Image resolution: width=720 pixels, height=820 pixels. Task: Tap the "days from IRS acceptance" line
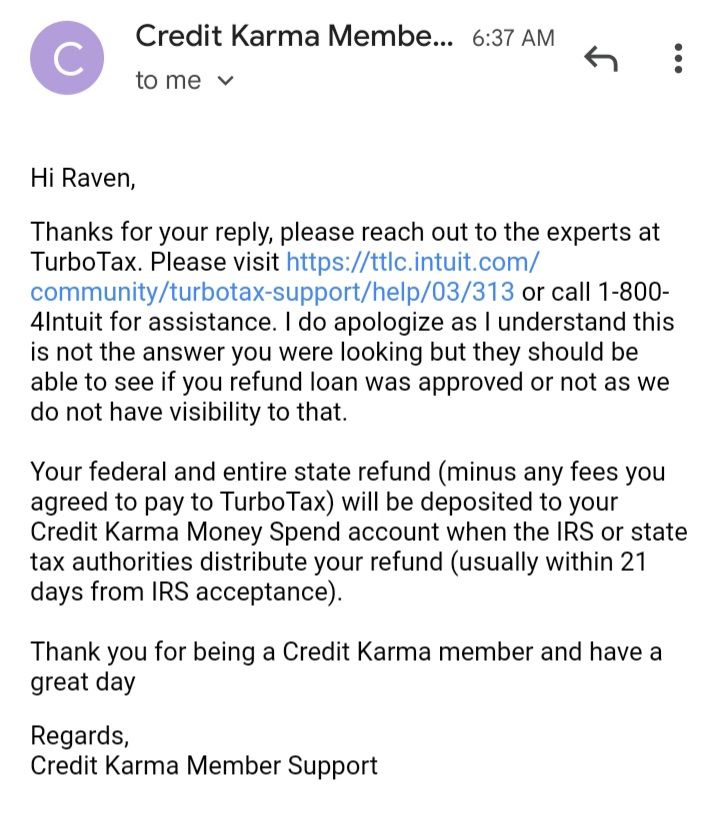(186, 593)
